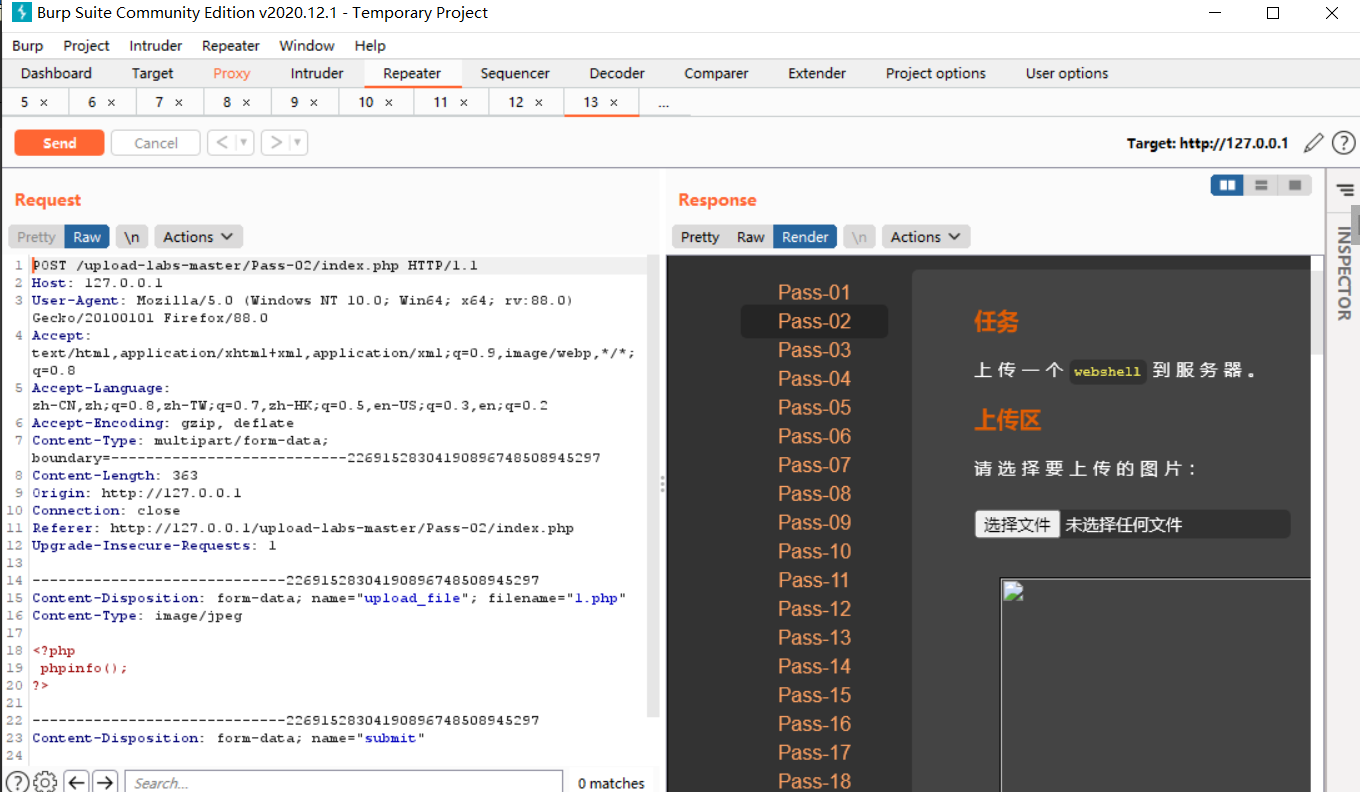The height and width of the screenshot is (792, 1360).
Task: Click the Cancel button
Action: tap(156, 143)
